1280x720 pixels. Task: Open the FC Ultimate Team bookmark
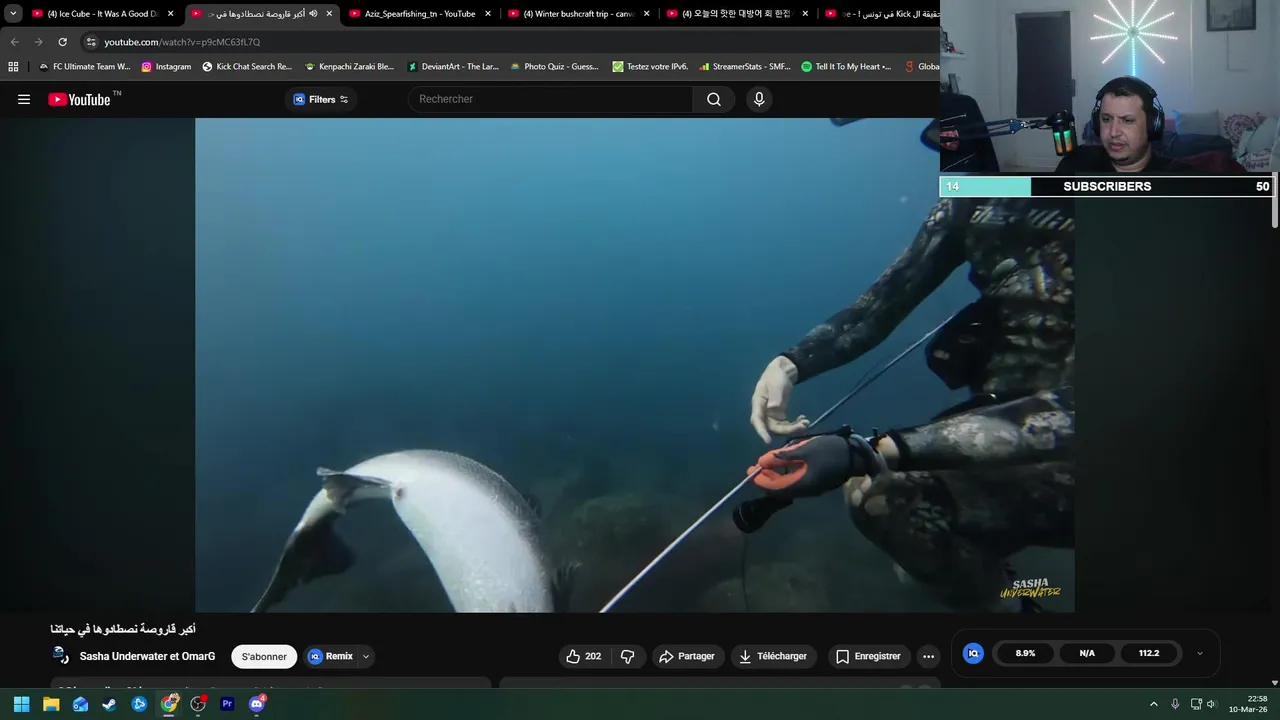(84, 67)
